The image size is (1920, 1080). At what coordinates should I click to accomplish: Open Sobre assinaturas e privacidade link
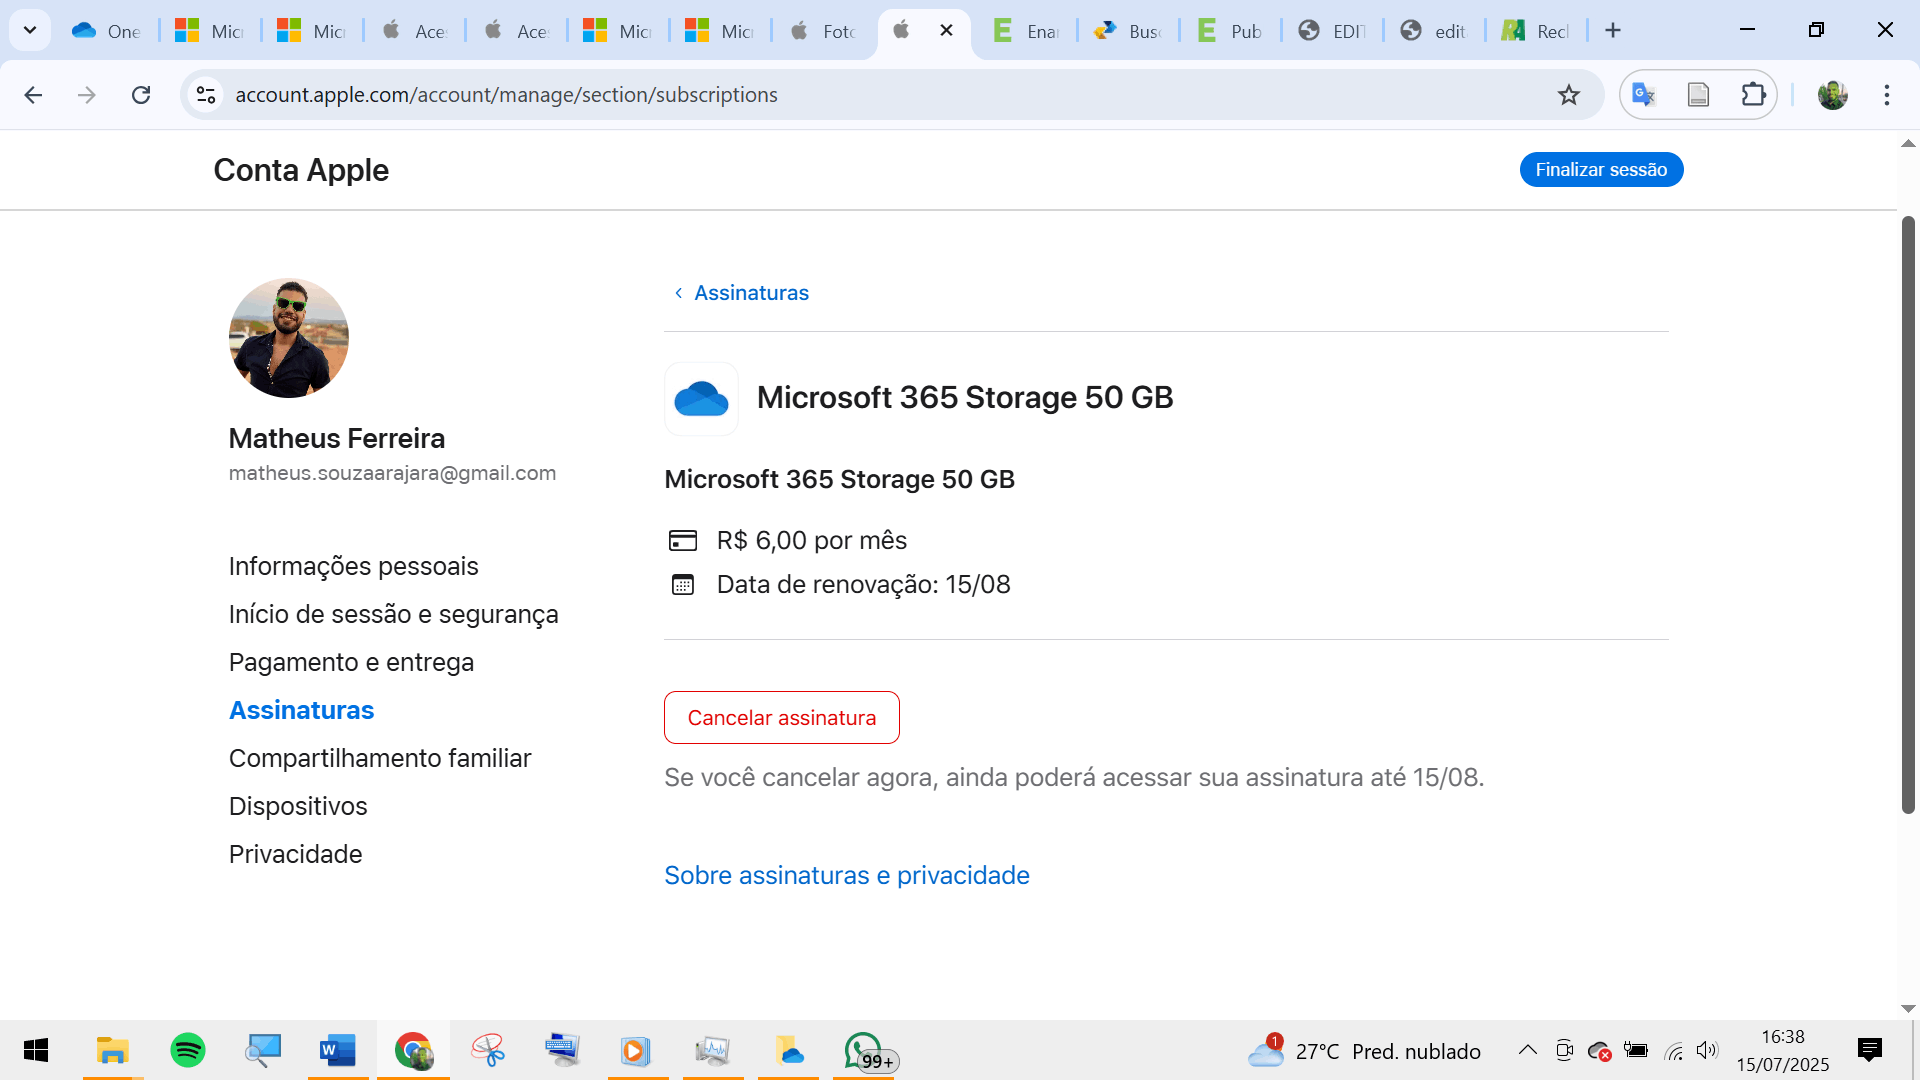[x=846, y=875]
